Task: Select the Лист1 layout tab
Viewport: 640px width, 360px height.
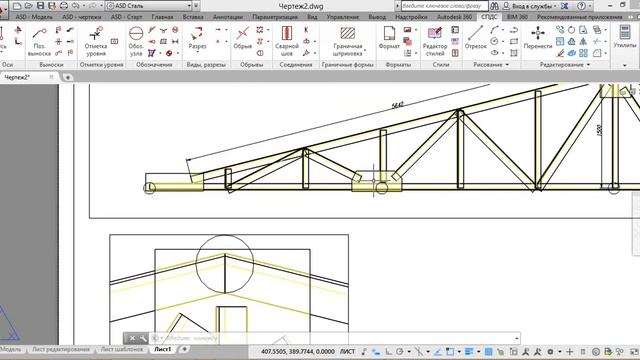Action: 162,350
